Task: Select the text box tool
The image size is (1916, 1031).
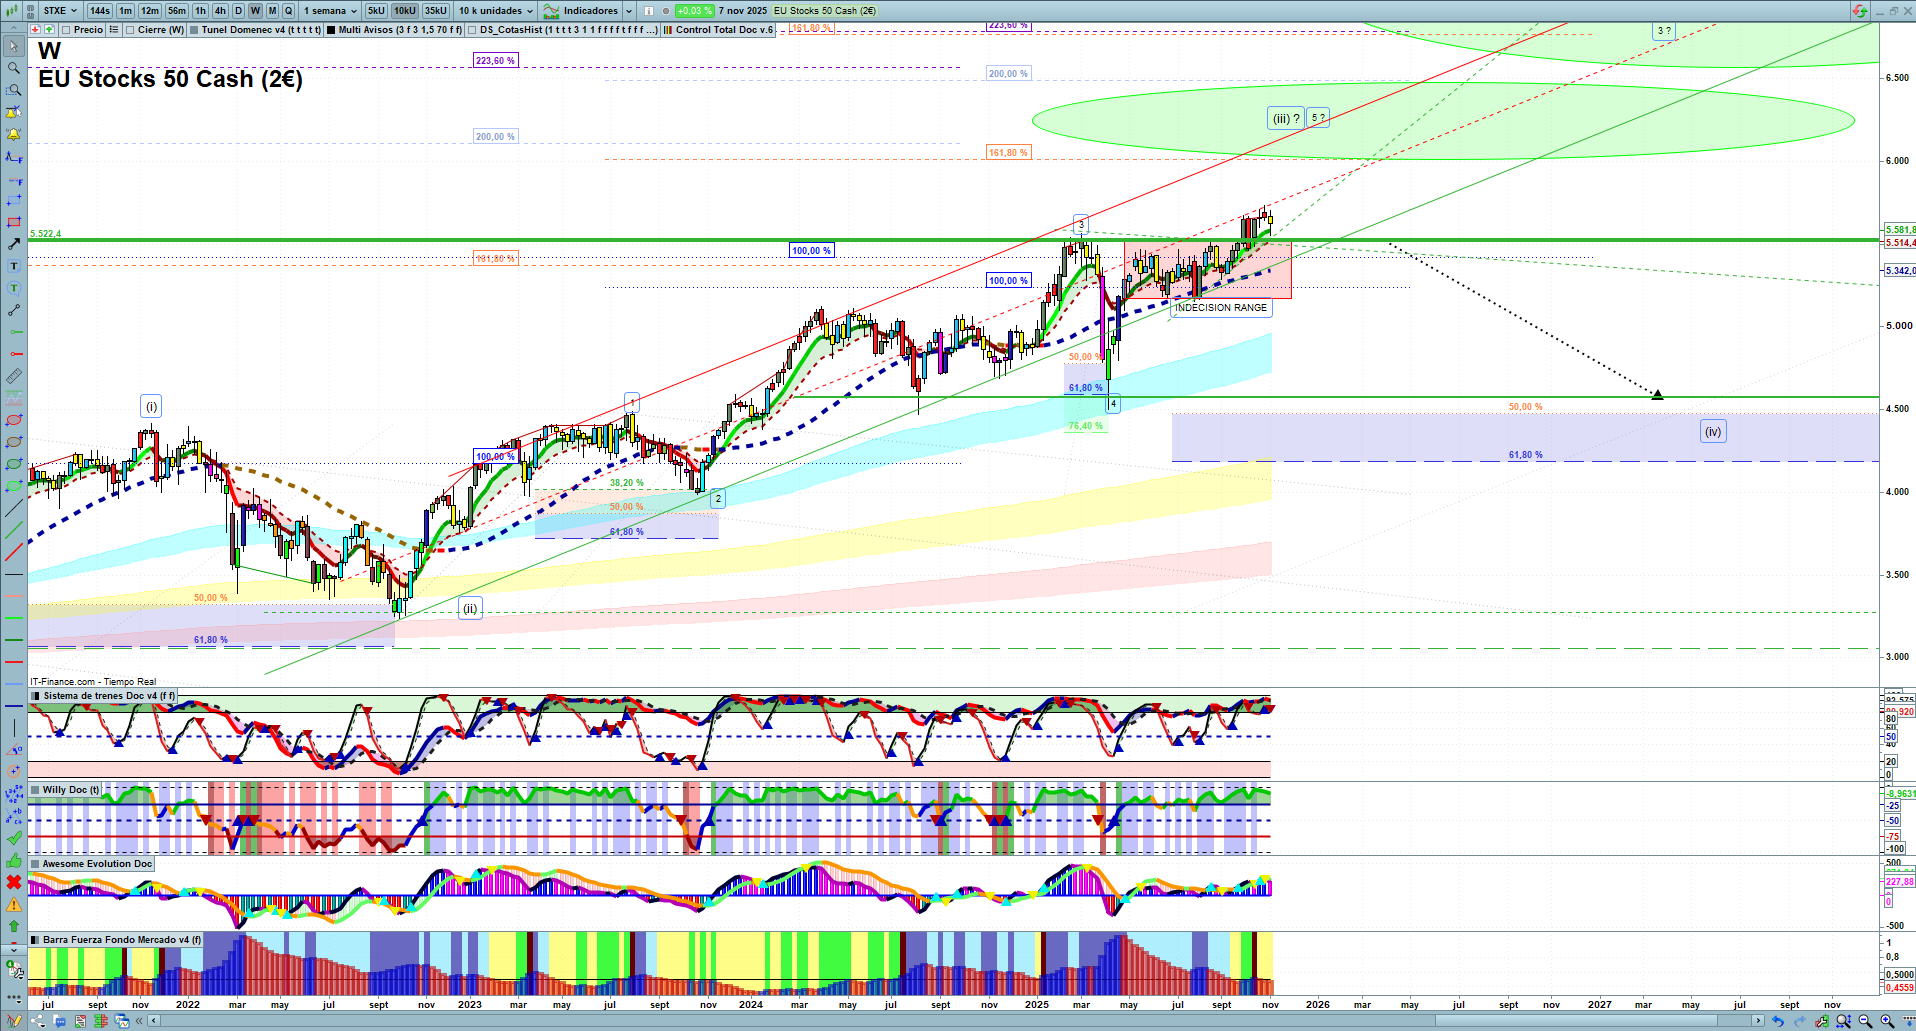Action: click(x=14, y=266)
